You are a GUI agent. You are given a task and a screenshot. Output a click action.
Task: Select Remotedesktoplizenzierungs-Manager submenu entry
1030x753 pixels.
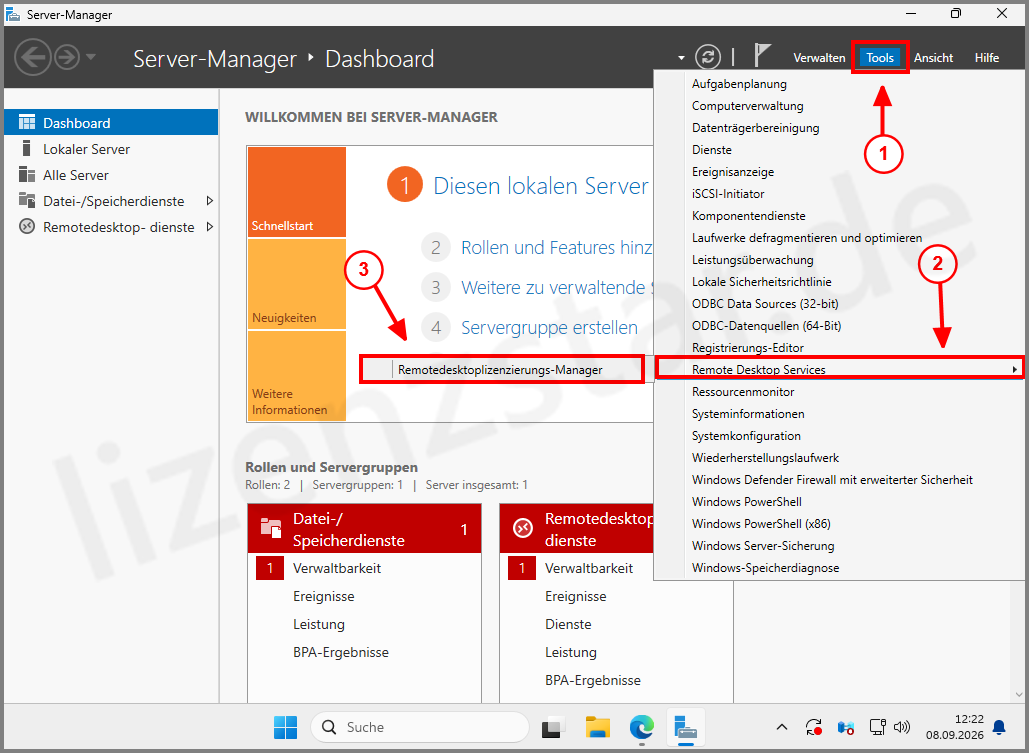click(x=502, y=369)
